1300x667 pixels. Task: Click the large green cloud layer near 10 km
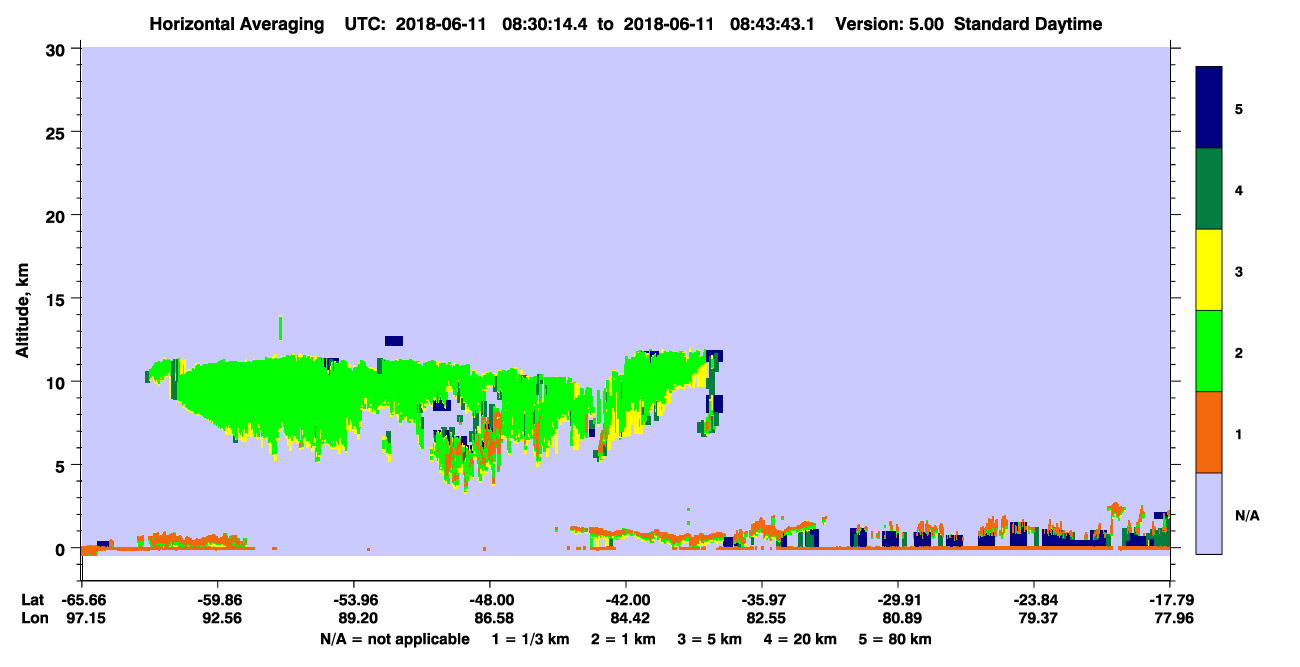coord(320,400)
